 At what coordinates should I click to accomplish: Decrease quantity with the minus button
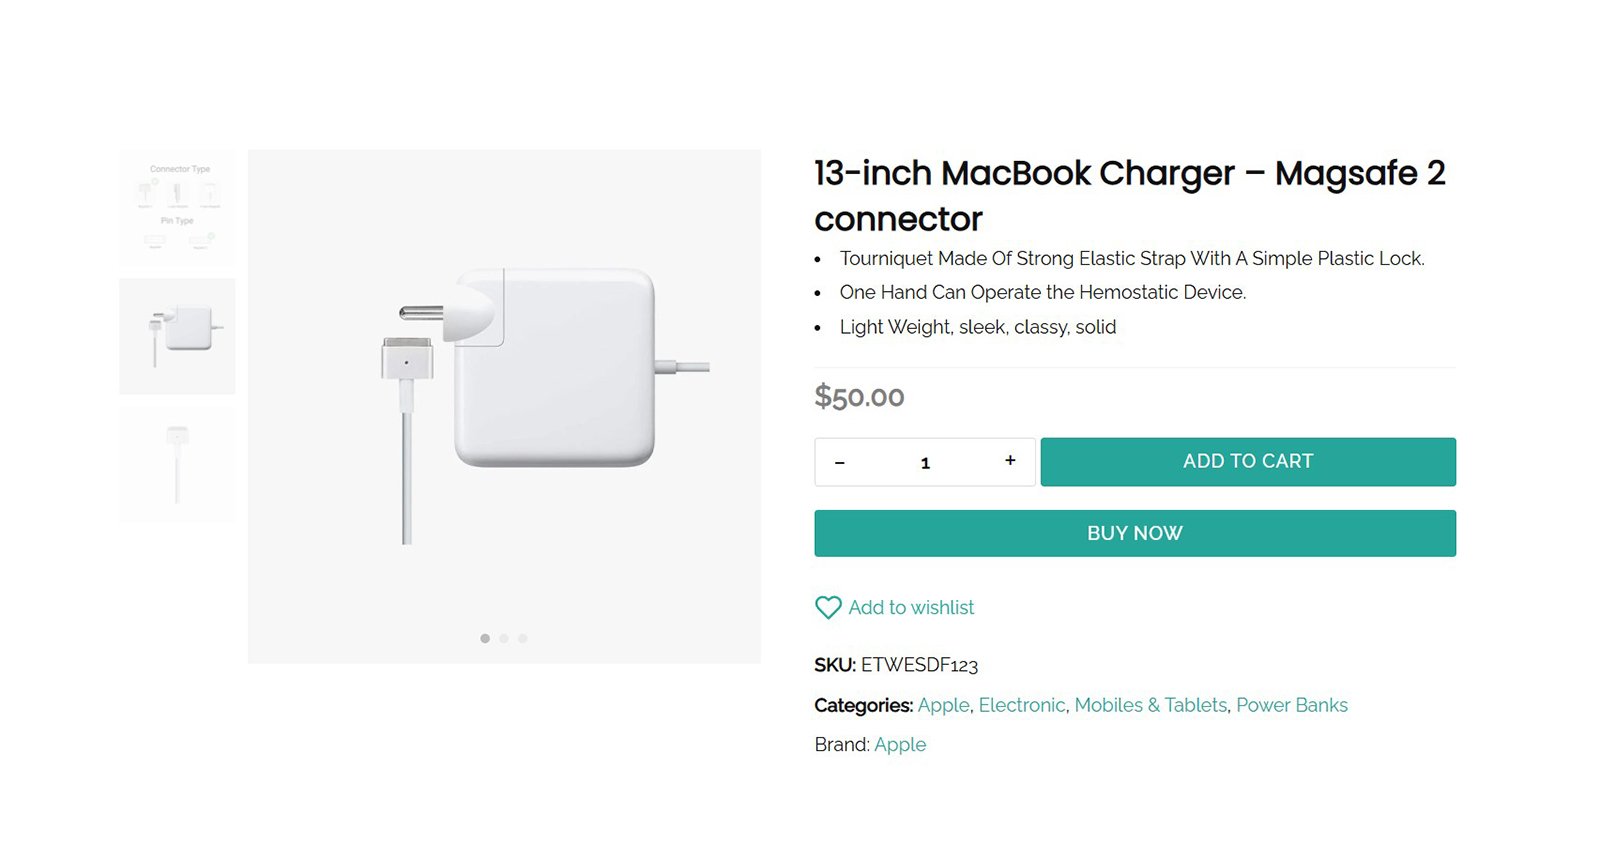[840, 462]
